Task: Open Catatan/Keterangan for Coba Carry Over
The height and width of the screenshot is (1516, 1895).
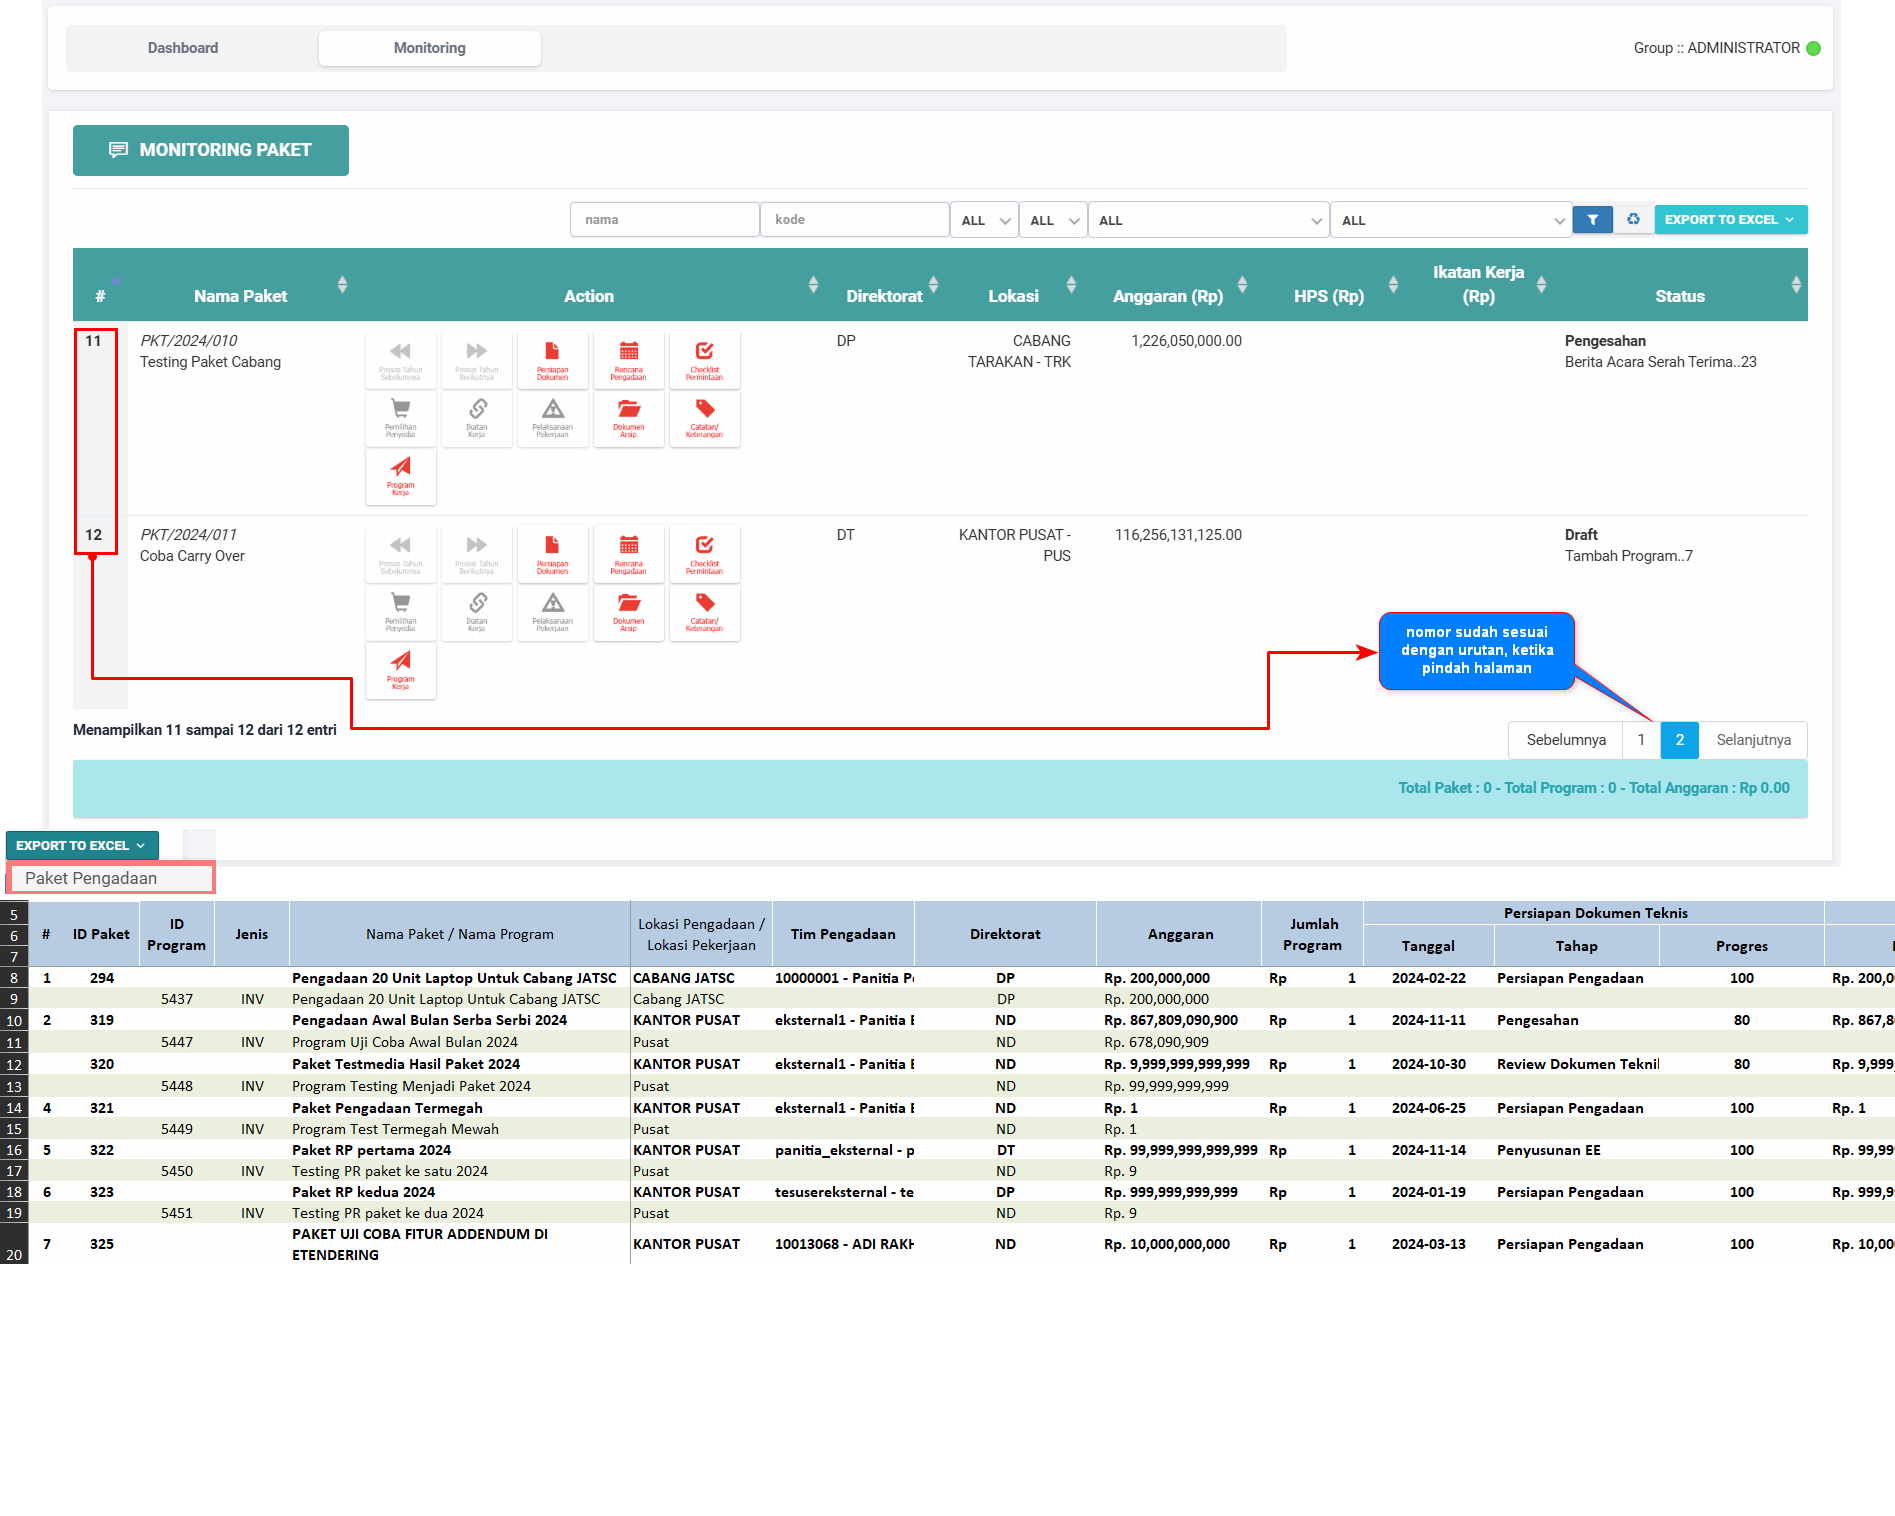Action: (704, 612)
